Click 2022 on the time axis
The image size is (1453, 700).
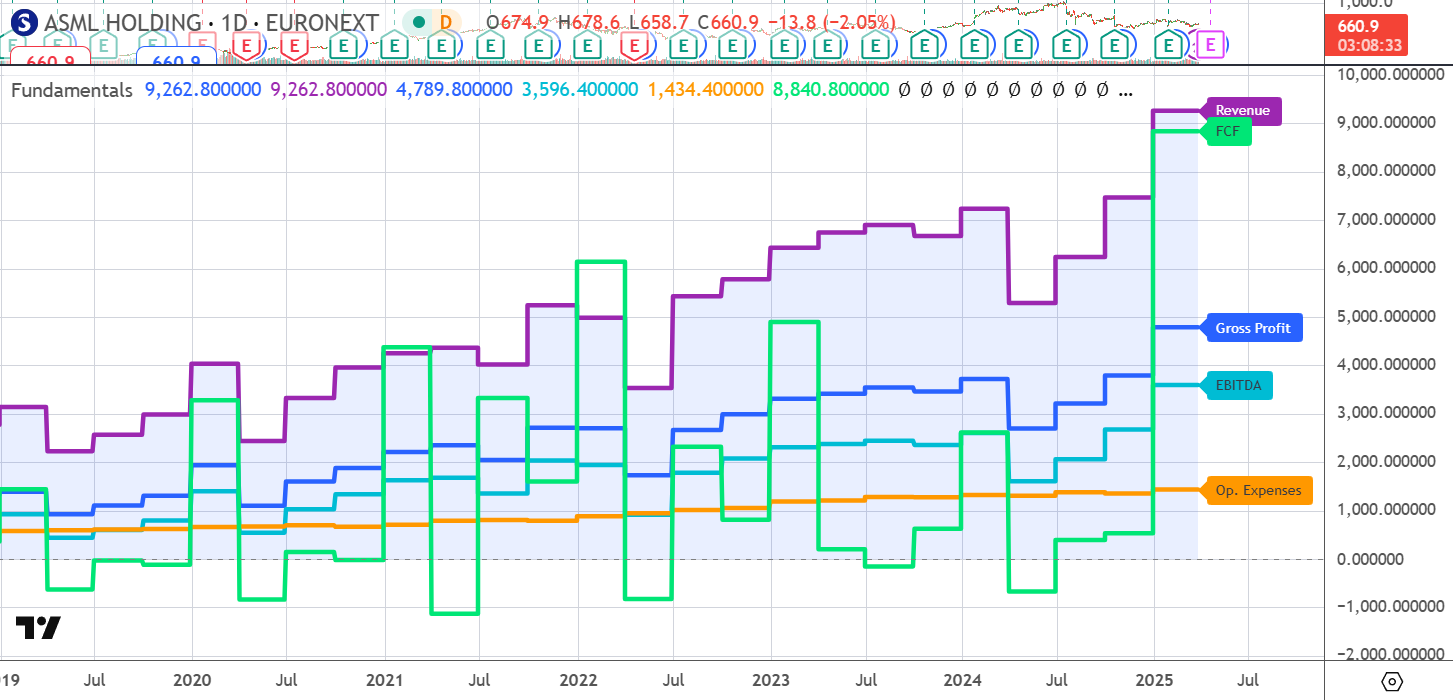click(577, 680)
